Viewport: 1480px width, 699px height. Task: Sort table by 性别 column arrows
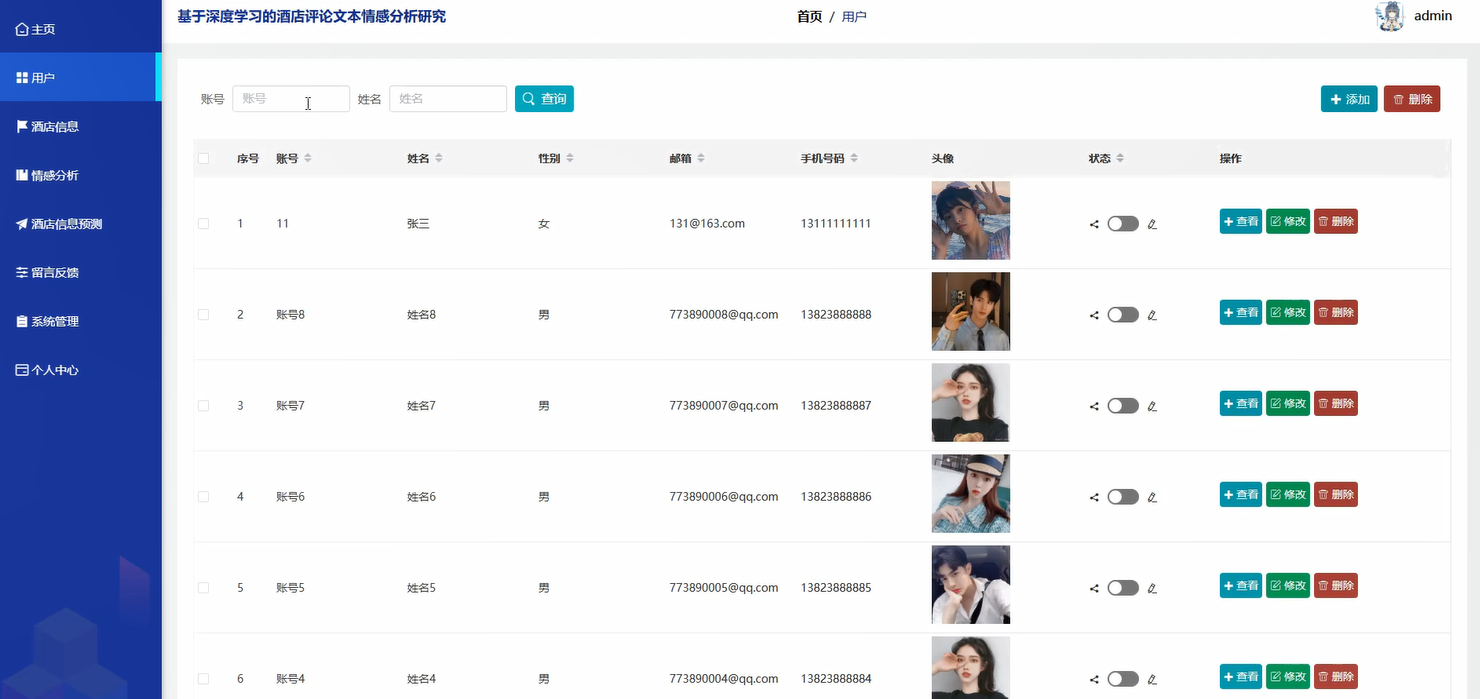tap(570, 158)
